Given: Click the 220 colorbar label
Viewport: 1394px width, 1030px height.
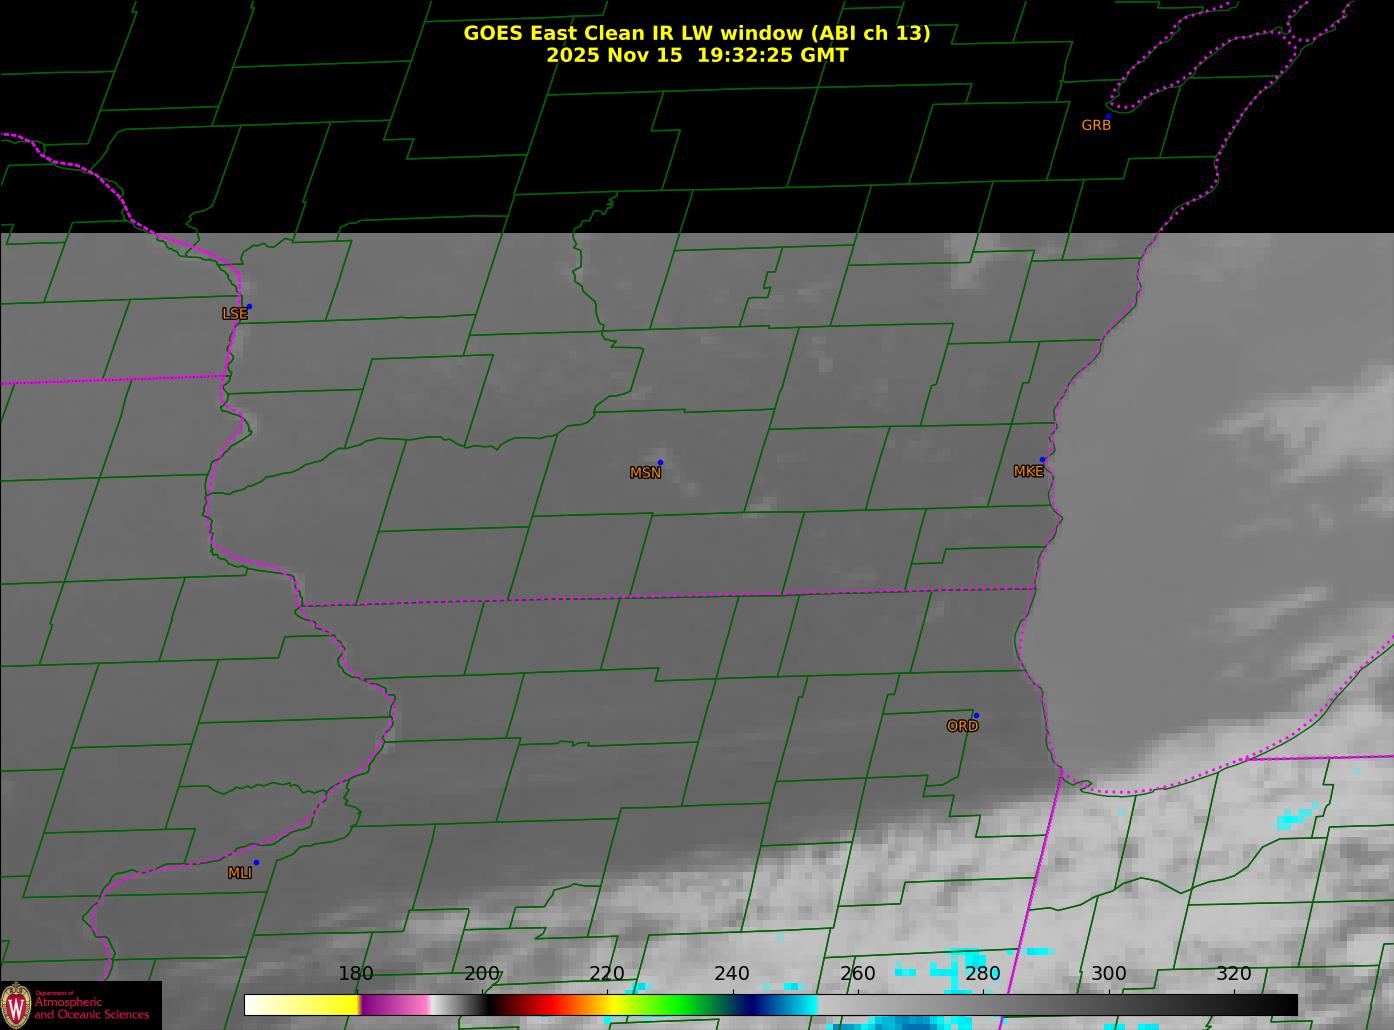Looking at the screenshot, I should [607, 974].
